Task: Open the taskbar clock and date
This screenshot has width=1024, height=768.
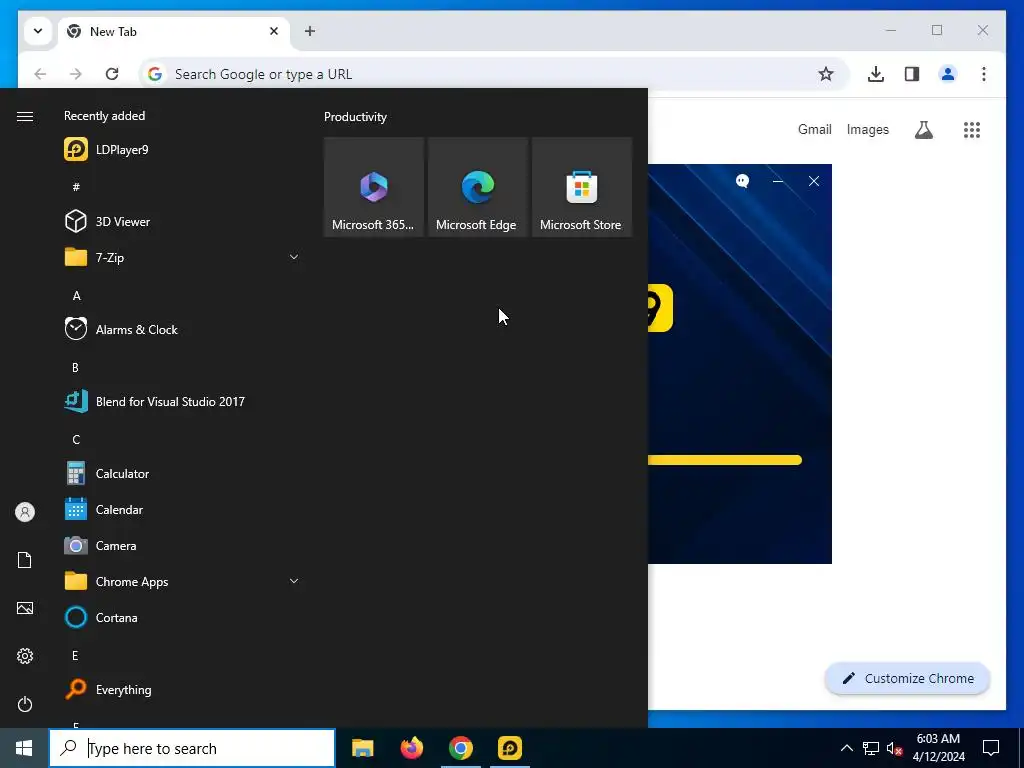Action: pyautogui.click(x=938, y=748)
